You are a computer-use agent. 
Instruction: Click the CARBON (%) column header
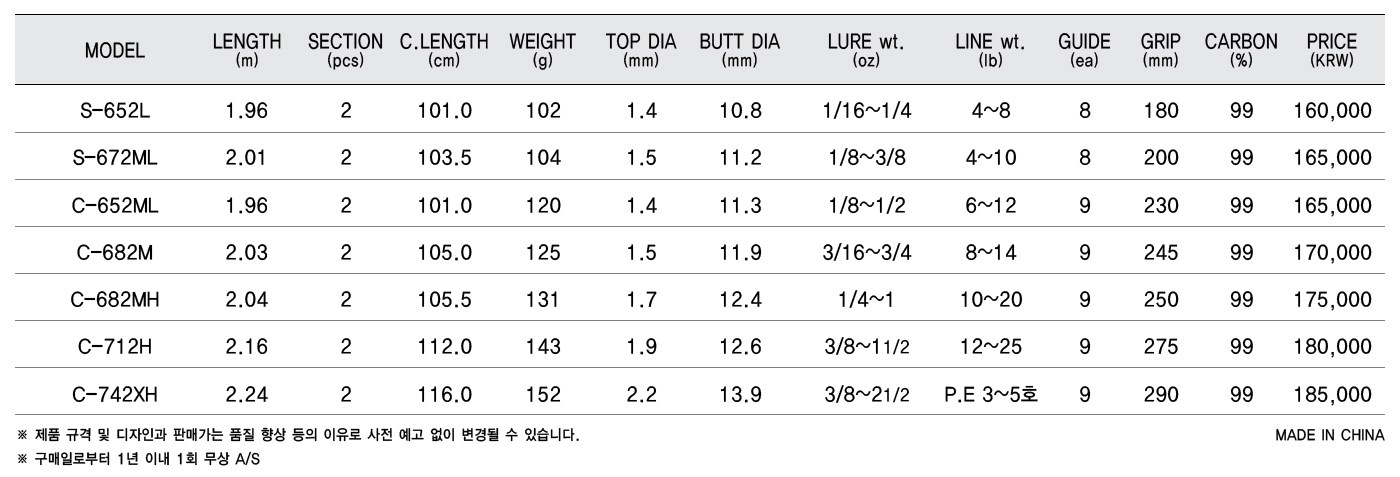tap(1241, 50)
